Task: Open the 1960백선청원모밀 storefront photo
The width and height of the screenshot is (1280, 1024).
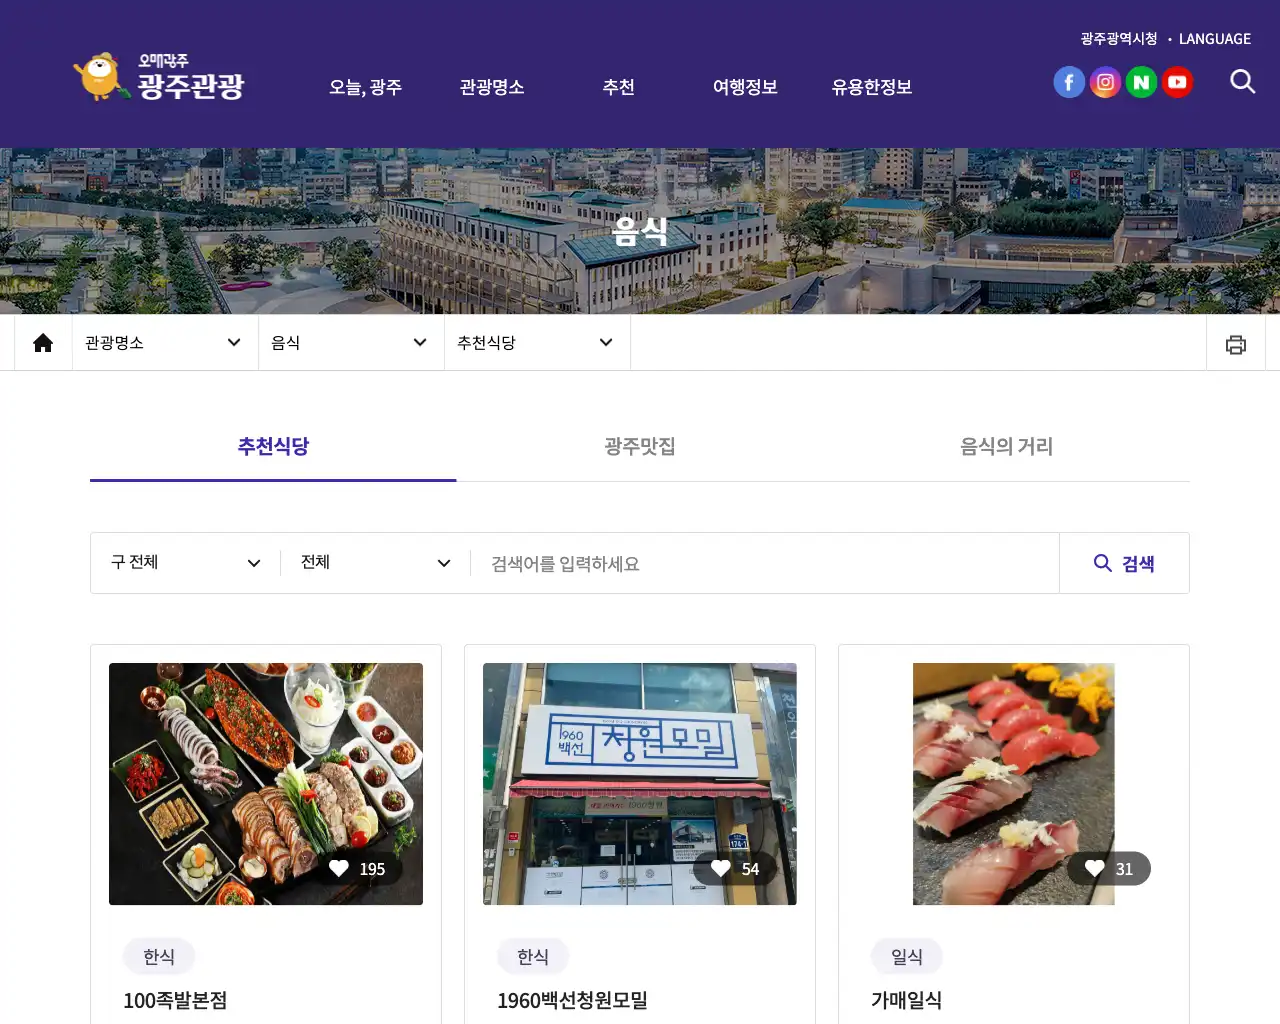Action: 640,784
